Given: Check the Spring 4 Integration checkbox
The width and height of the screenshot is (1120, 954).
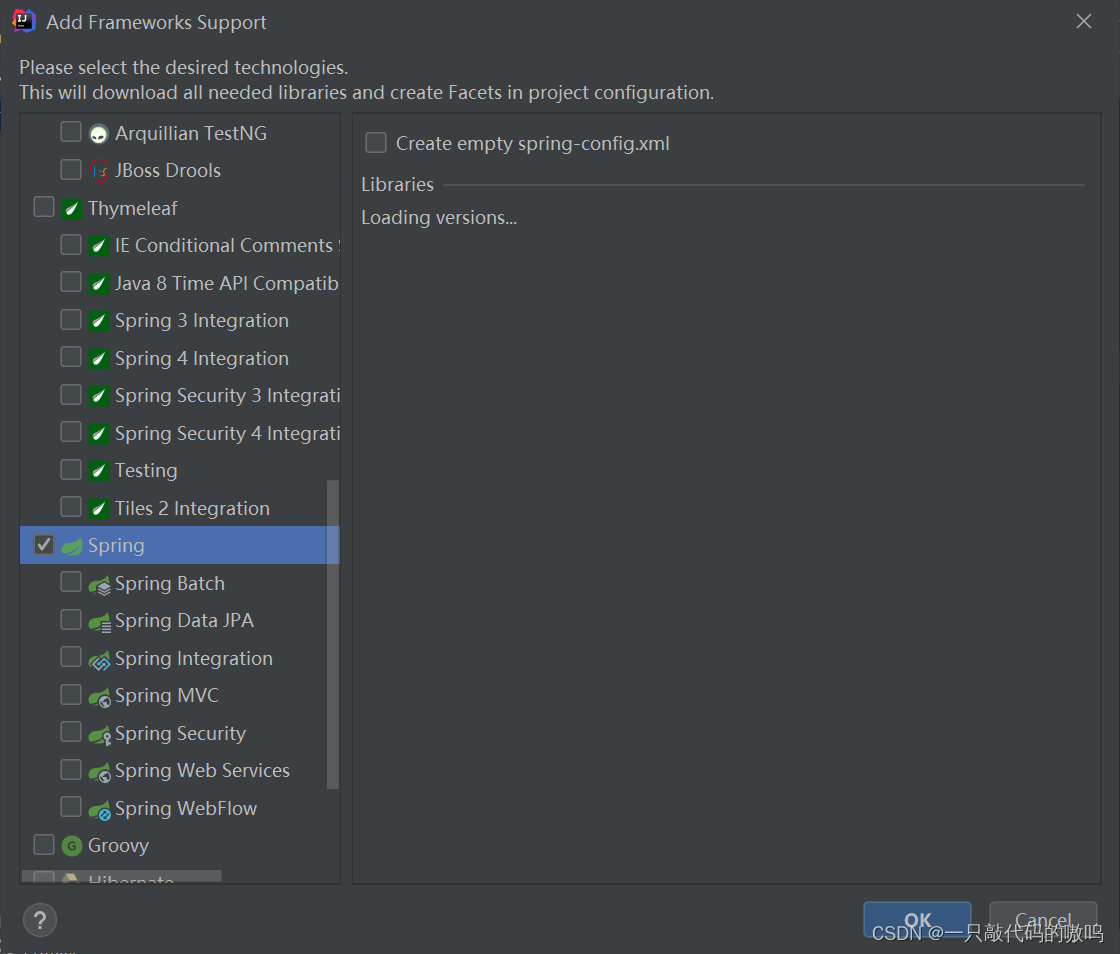Looking at the screenshot, I should (x=71, y=356).
